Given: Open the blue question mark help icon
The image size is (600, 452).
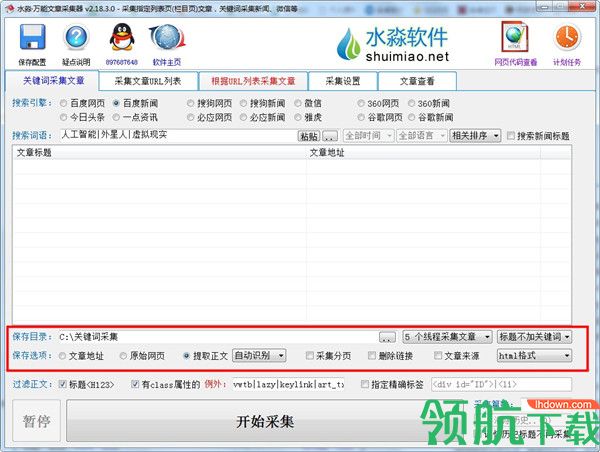Looking at the screenshot, I should (76, 37).
